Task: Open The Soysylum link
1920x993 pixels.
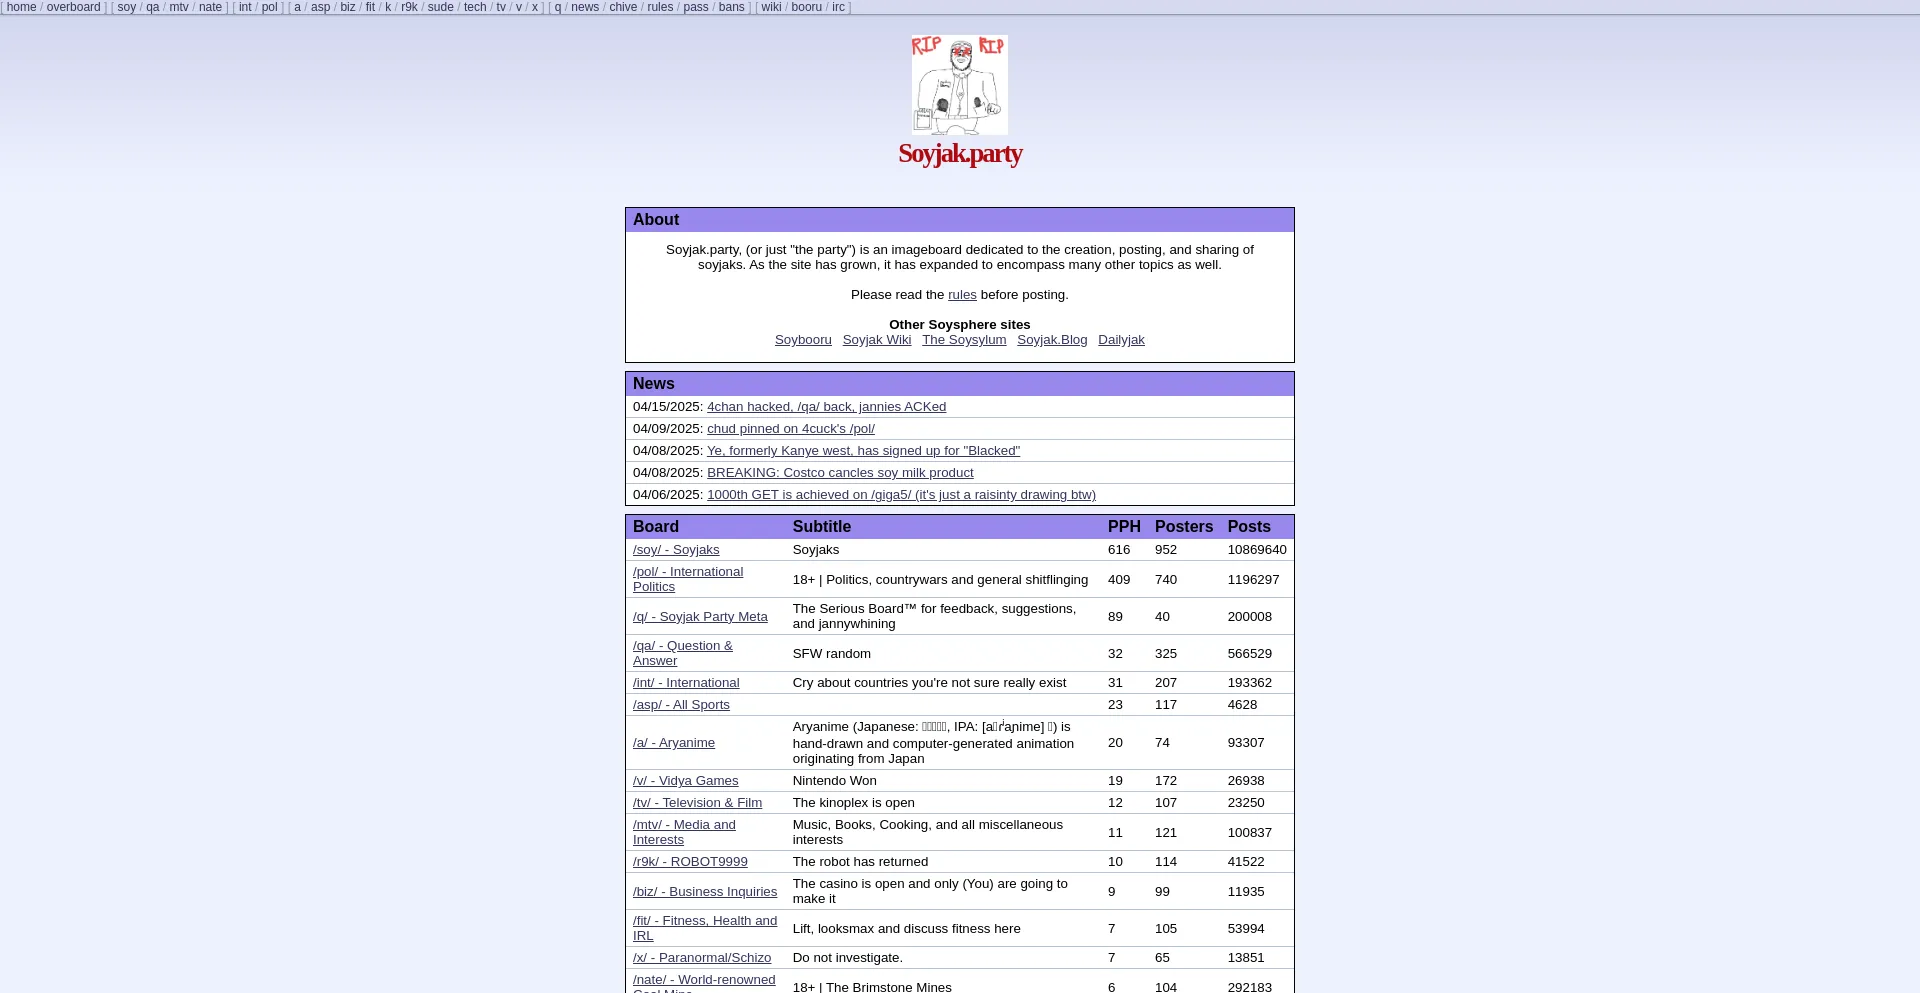Action: pyautogui.click(x=964, y=340)
